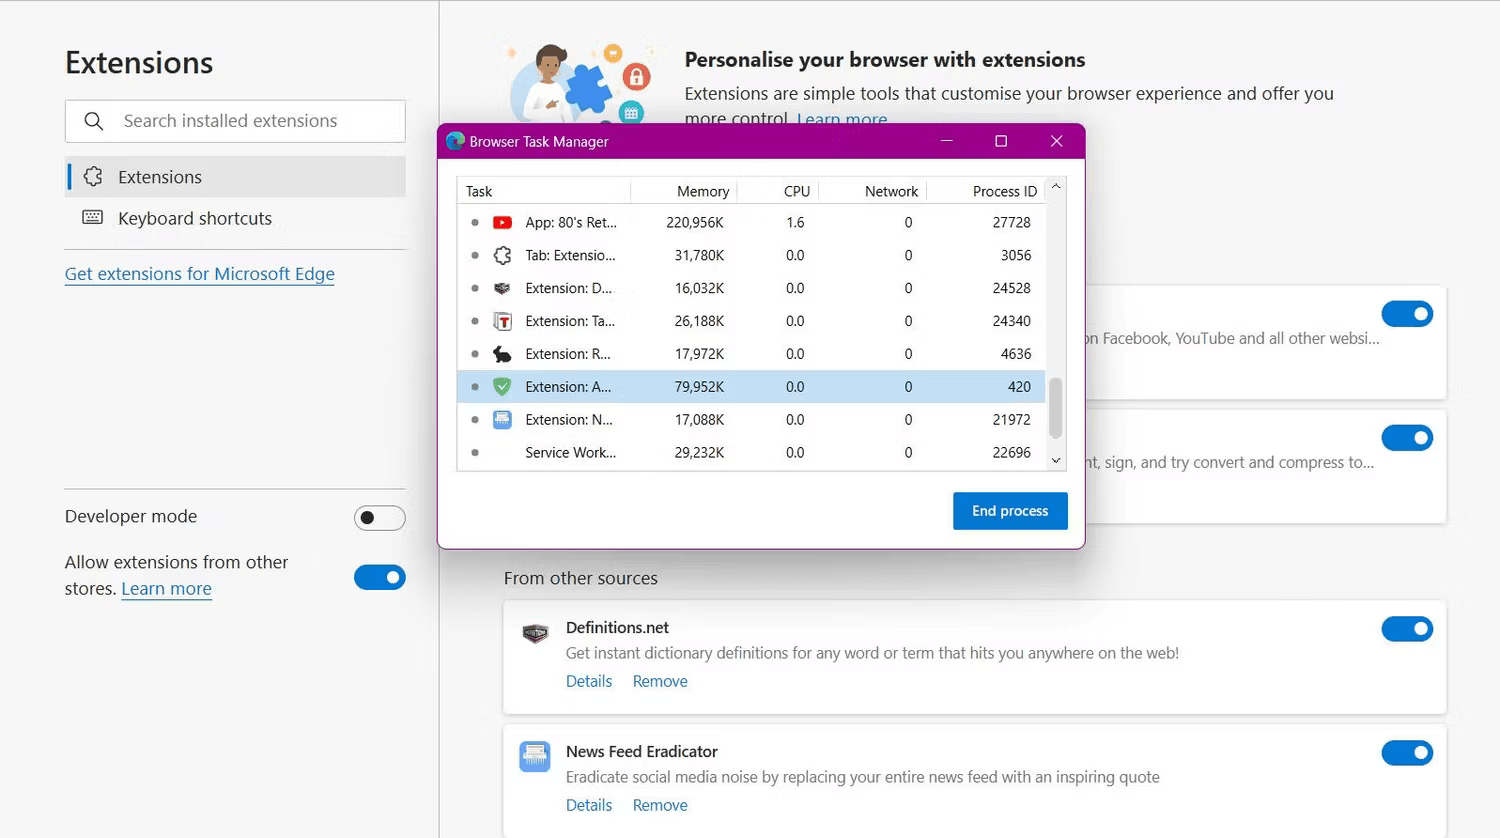The height and width of the screenshot is (838, 1500).
Task: Click memory value 31,780K
Action: (699, 255)
